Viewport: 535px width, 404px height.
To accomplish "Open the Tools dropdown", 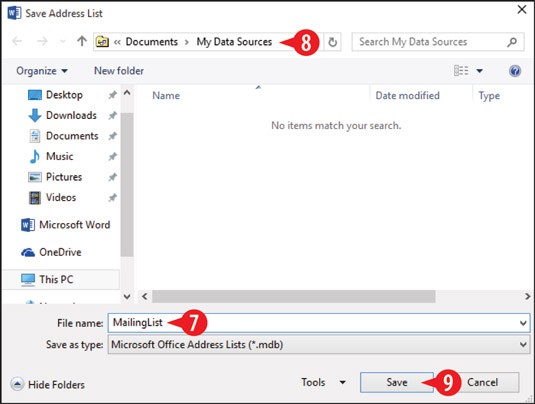I will tap(323, 382).
